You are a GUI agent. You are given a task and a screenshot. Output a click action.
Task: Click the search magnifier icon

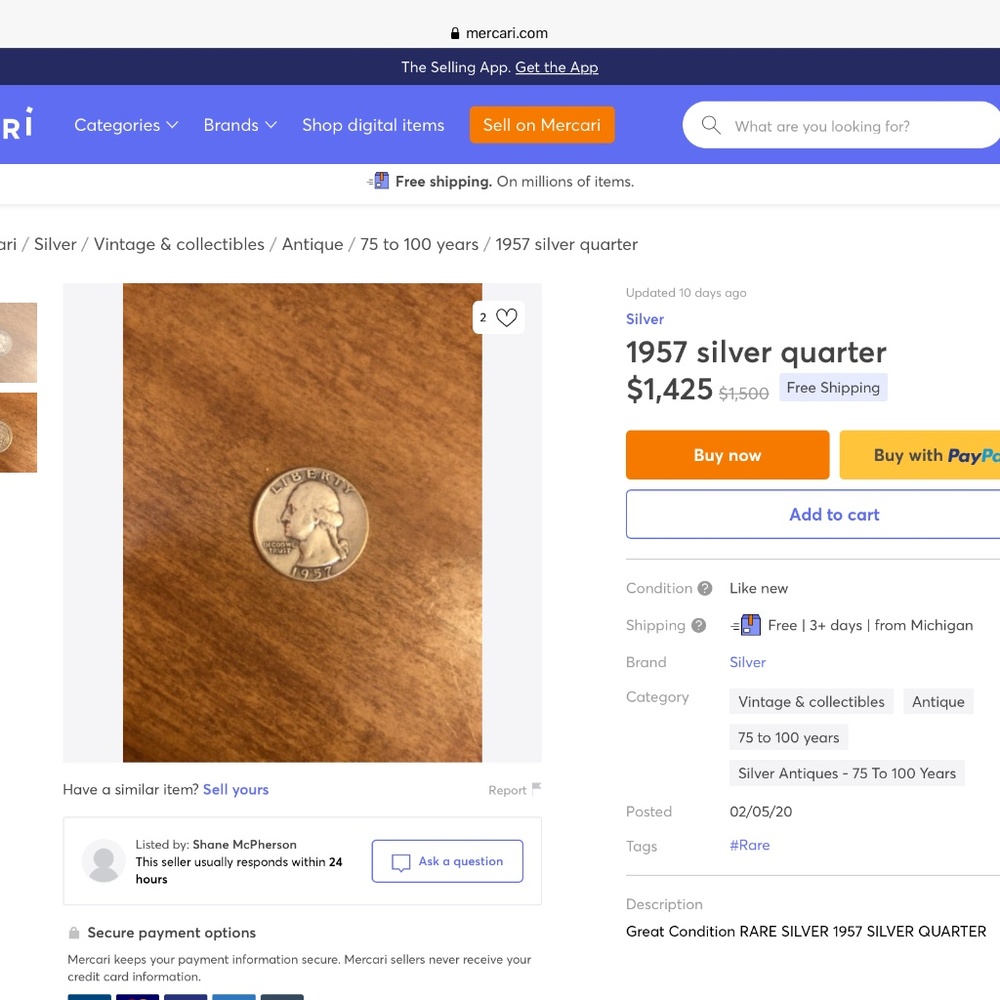pos(711,125)
